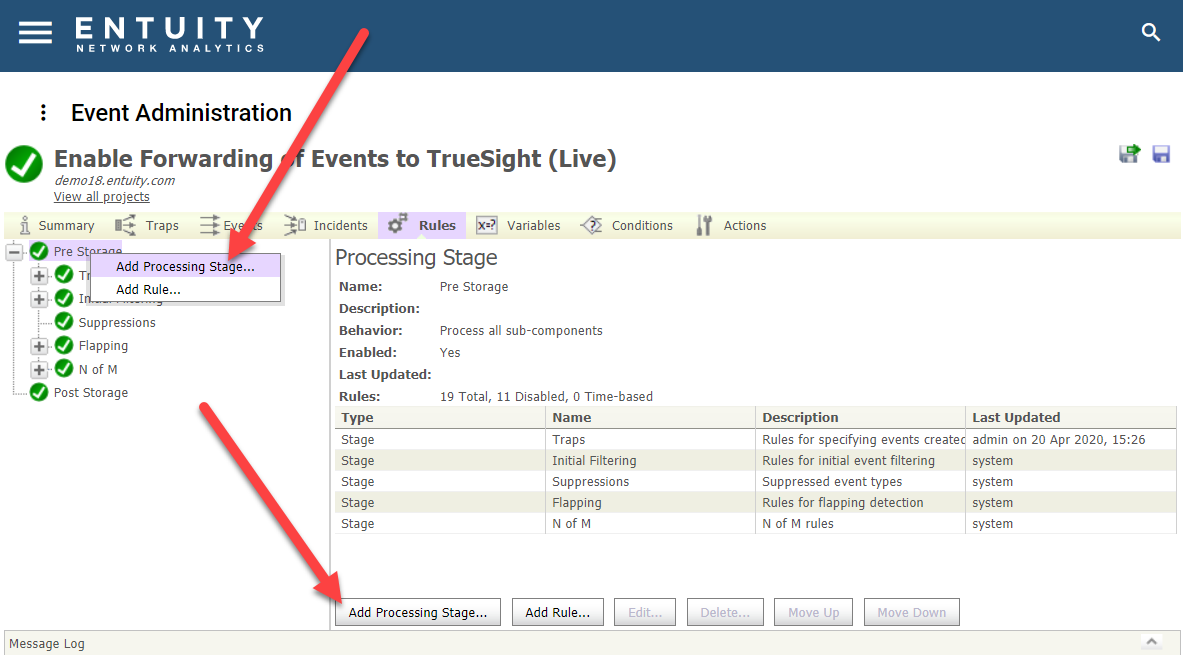
Task: Click the N of M green check icon
Action: point(64,369)
